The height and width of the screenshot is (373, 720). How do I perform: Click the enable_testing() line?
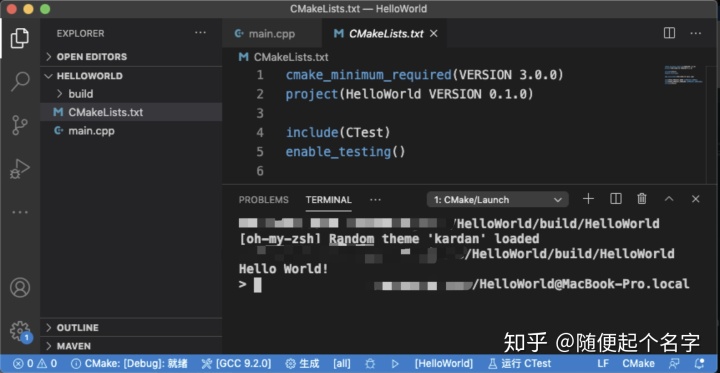(346, 152)
